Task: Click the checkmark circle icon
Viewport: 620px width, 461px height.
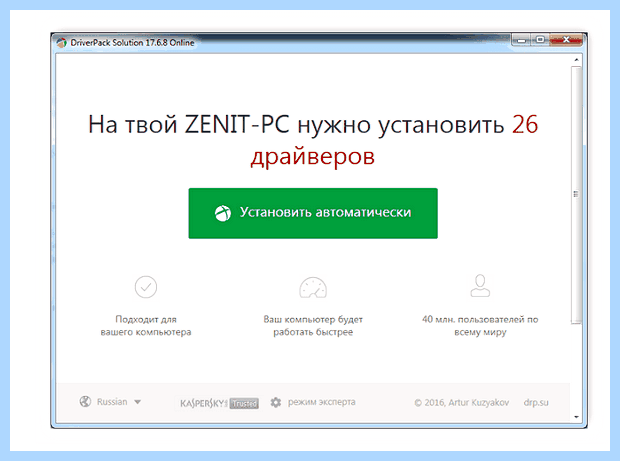Action: pyautogui.click(x=146, y=287)
